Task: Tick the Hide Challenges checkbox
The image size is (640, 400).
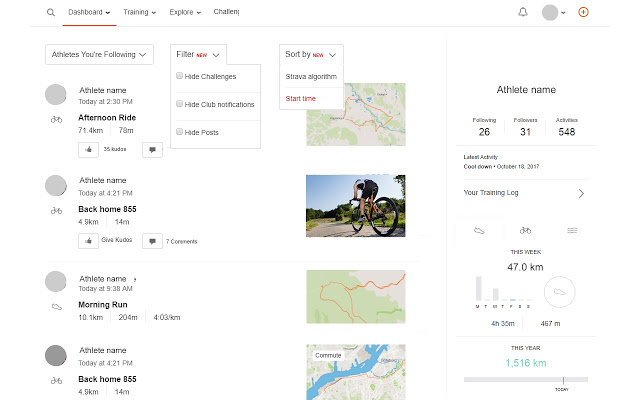Action: tap(179, 76)
